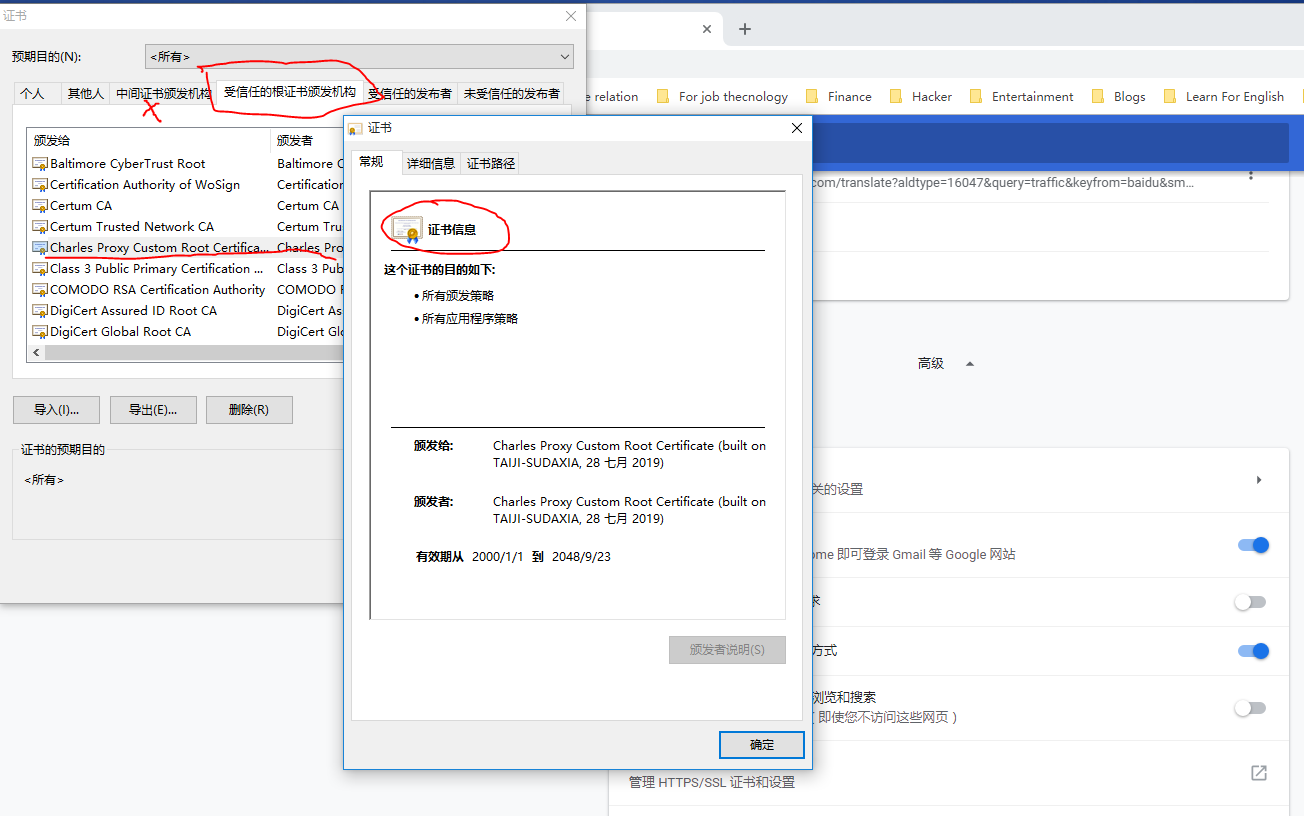
Task: Open a new Chrome tab
Action: pyautogui.click(x=744, y=29)
